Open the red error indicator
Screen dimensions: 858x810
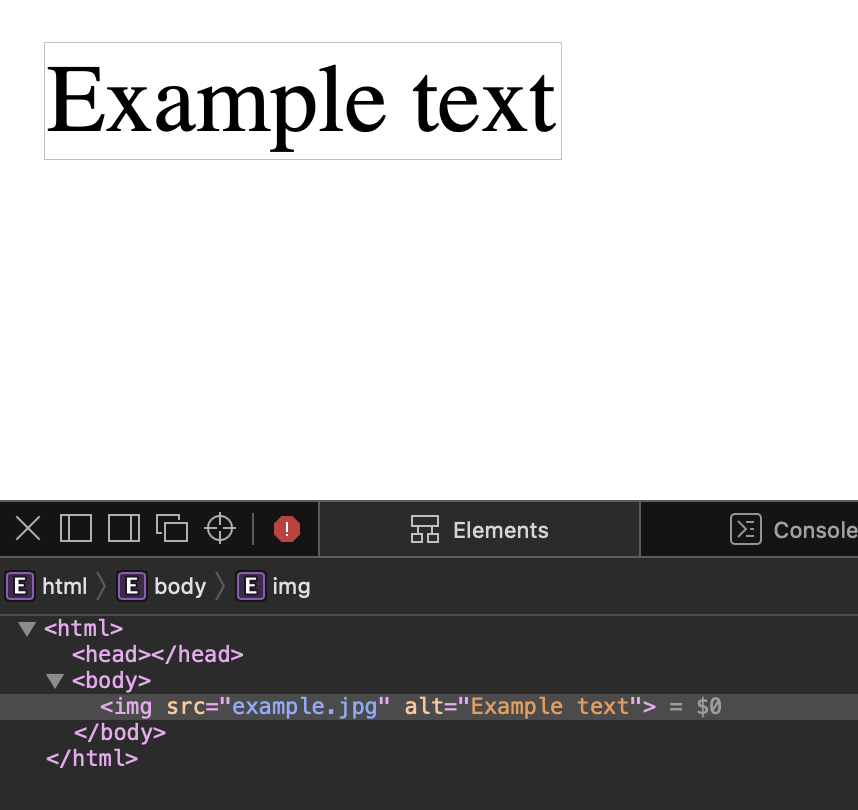(x=287, y=529)
